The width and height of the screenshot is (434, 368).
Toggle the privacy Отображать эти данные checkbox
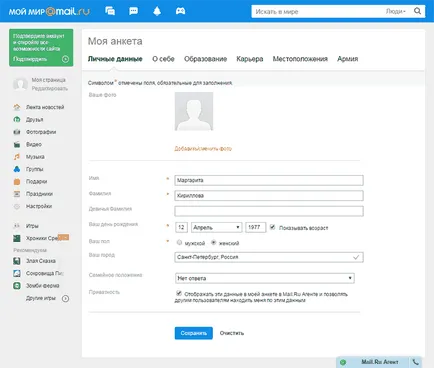click(x=179, y=293)
